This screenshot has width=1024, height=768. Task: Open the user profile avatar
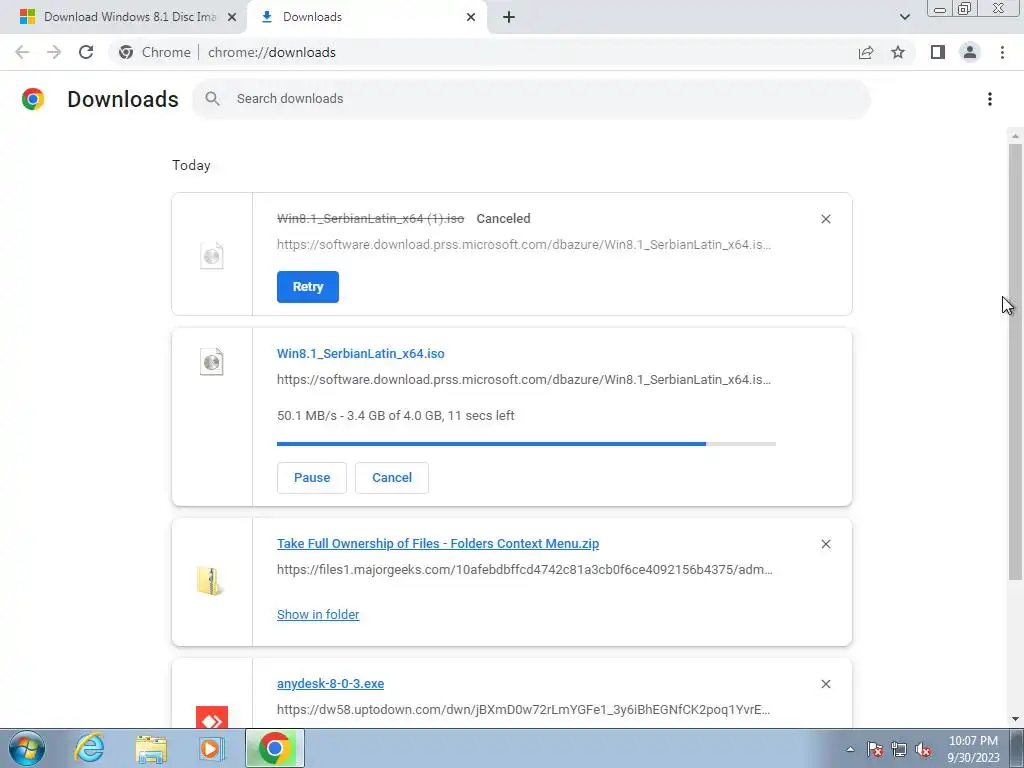pos(970,52)
